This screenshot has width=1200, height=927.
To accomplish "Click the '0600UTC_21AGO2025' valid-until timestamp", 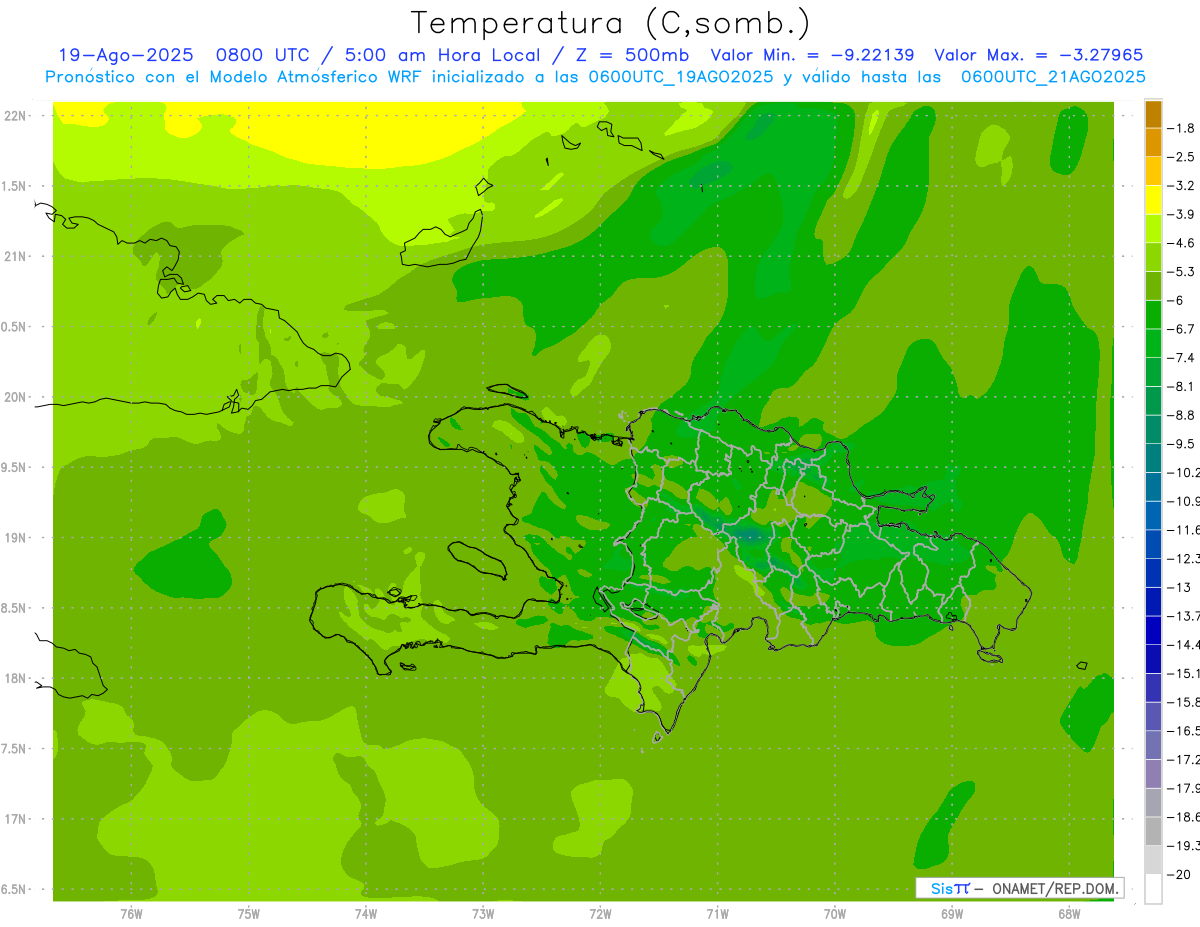I will click(1053, 77).
